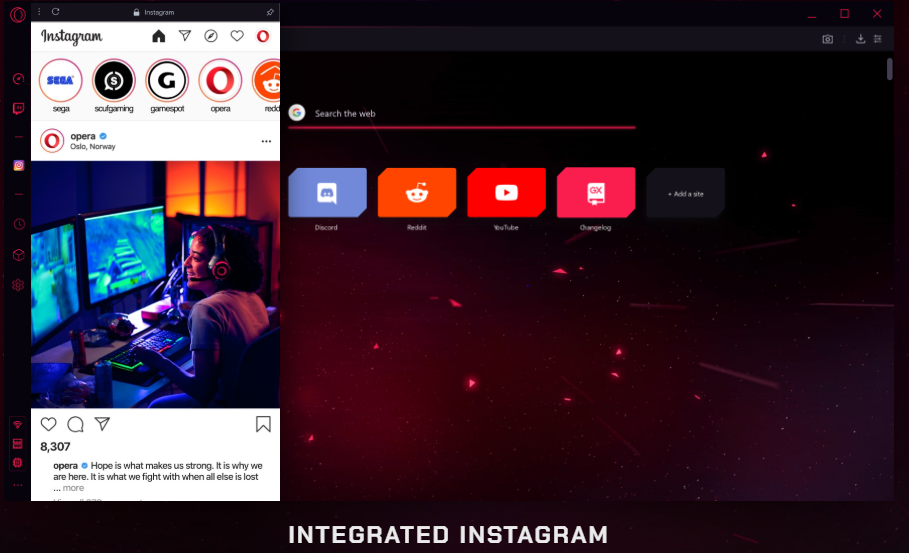Comment on the opera post

coord(75,424)
